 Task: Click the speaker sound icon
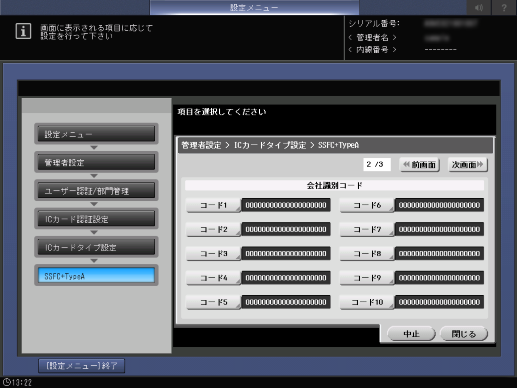point(479,7)
